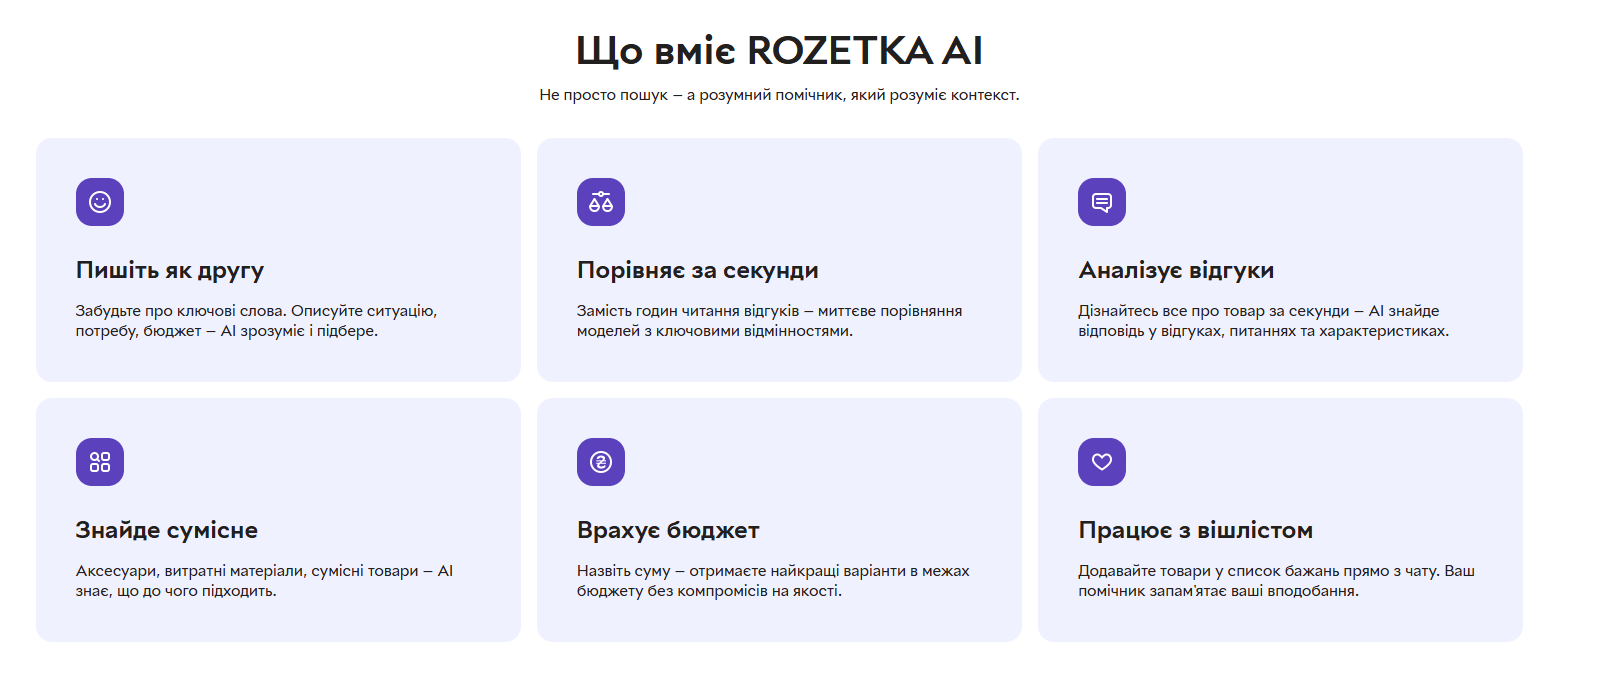1604x684 pixels.
Task: Select the 'Порівняє за секунди' title
Action: pyautogui.click(x=698, y=270)
